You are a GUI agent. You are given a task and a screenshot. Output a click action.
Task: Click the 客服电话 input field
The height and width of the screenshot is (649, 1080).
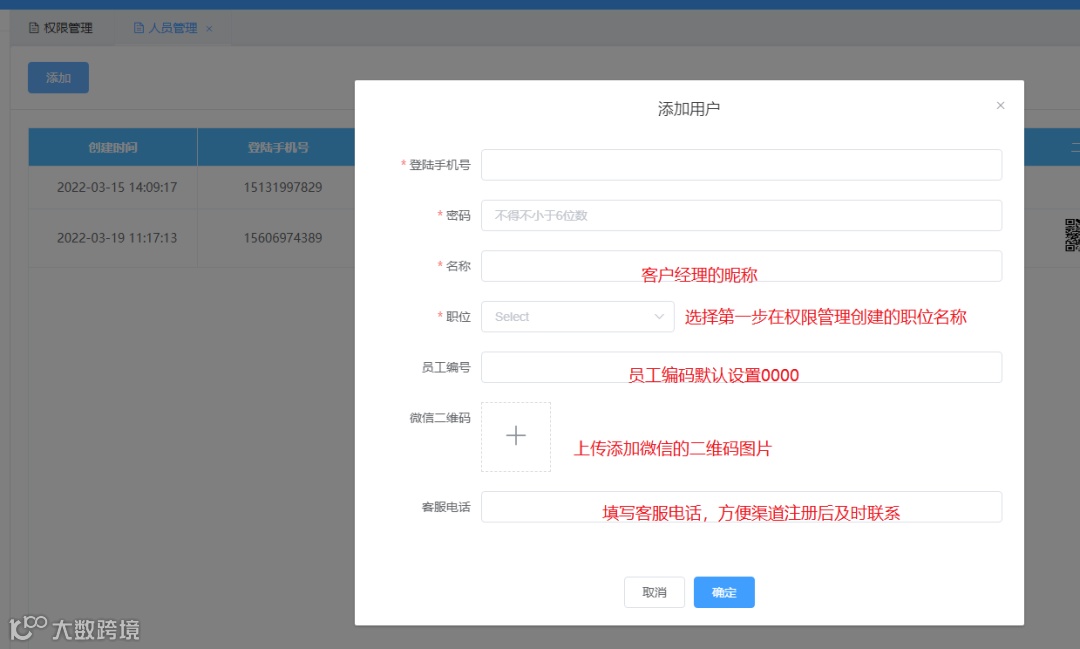pyautogui.click(x=741, y=506)
